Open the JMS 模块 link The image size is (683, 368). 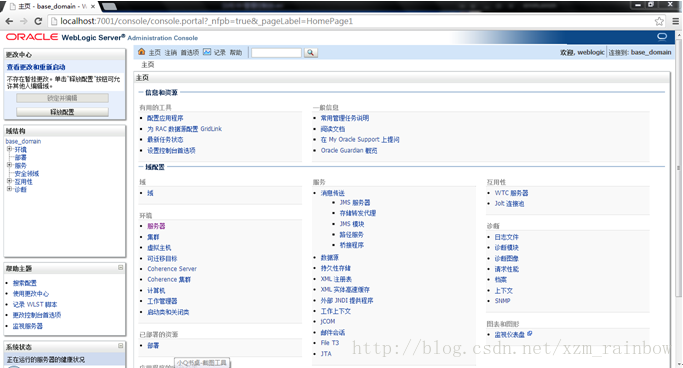(x=352, y=224)
